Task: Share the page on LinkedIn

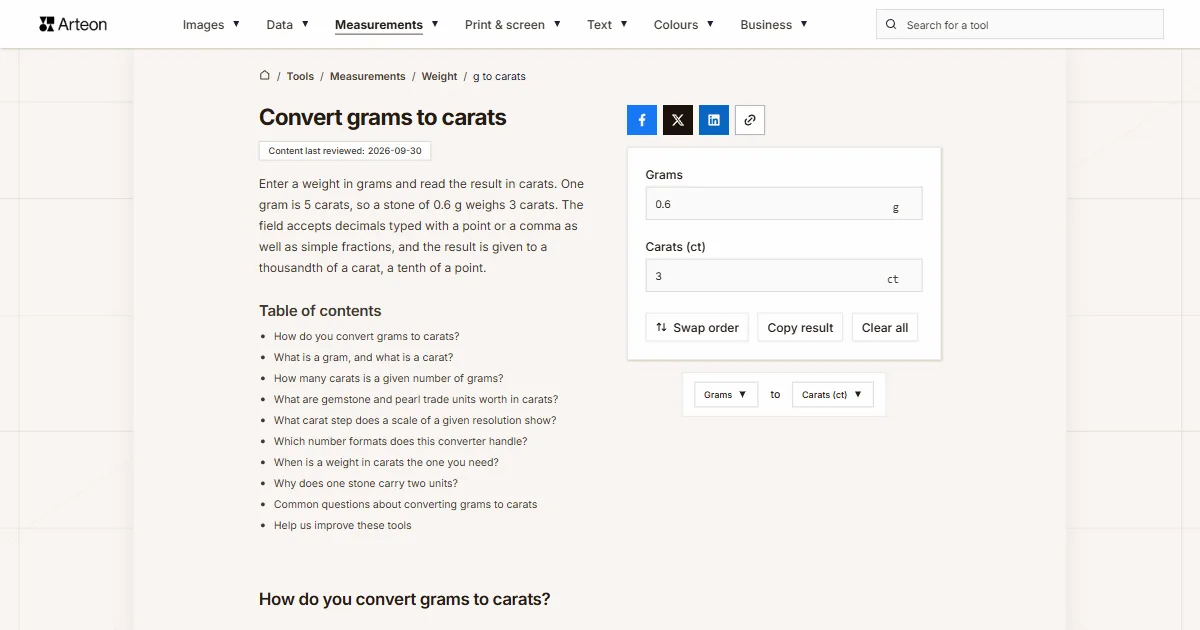Action: click(714, 120)
